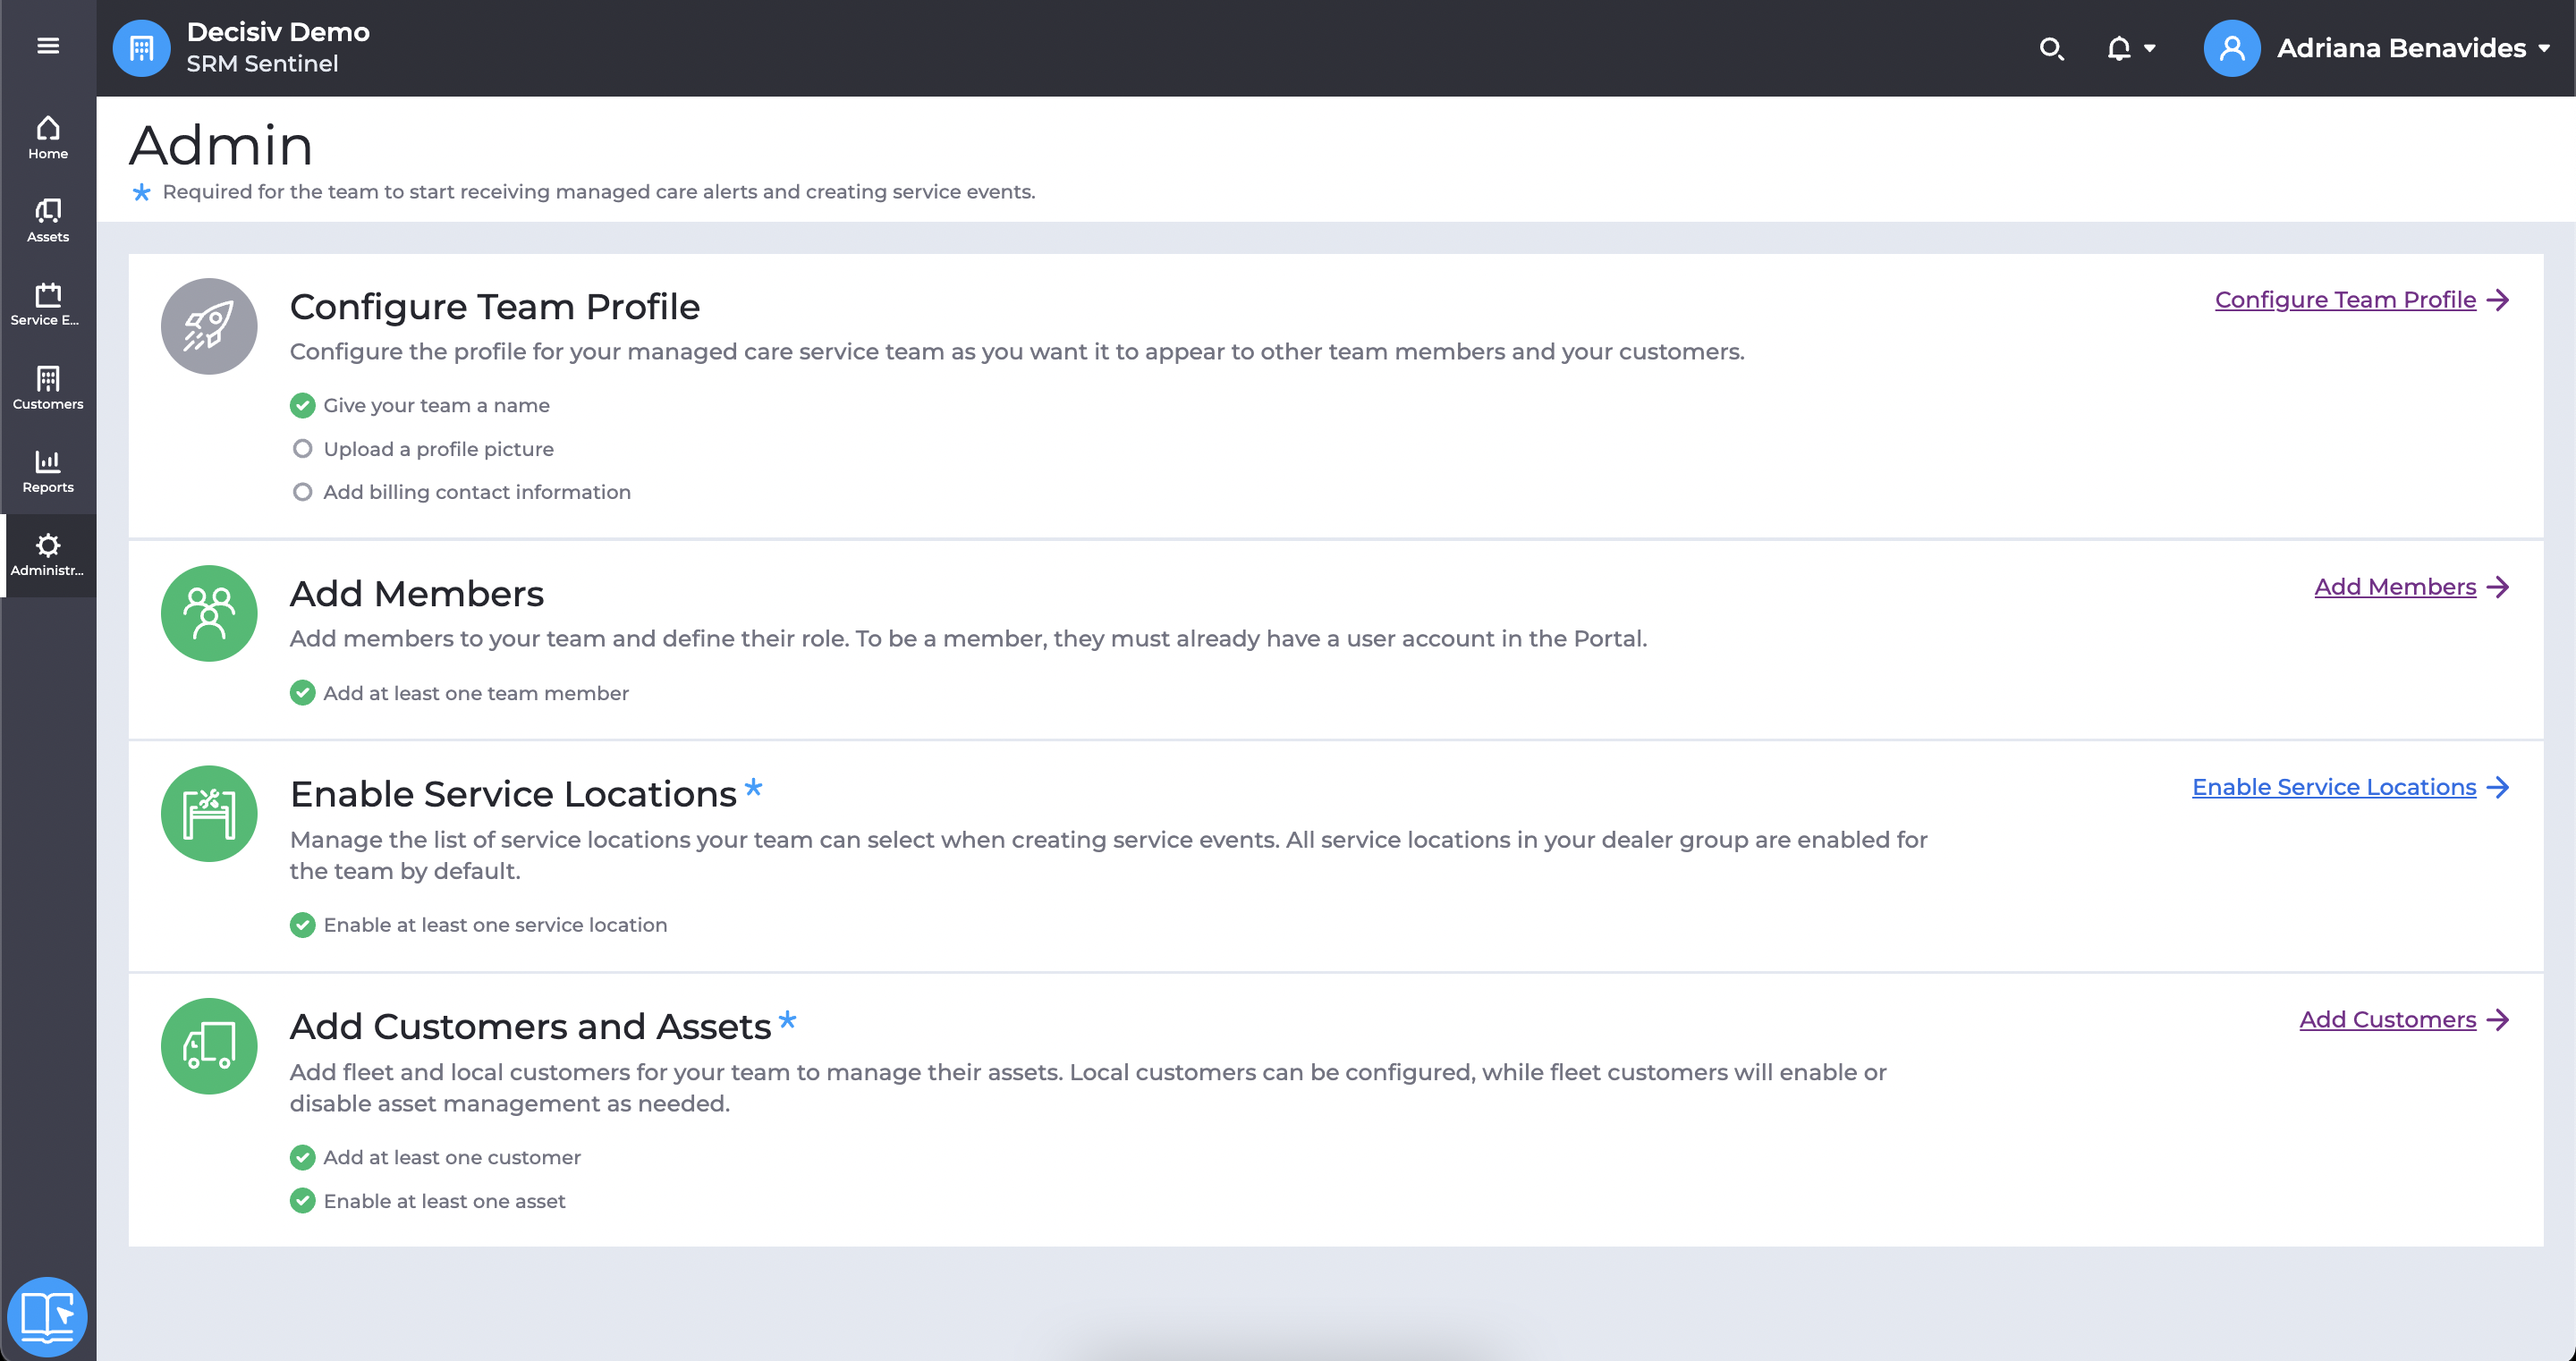Click the rocket Configure Team Profile icon
Image resolution: width=2576 pixels, height=1361 pixels.
coord(209,326)
